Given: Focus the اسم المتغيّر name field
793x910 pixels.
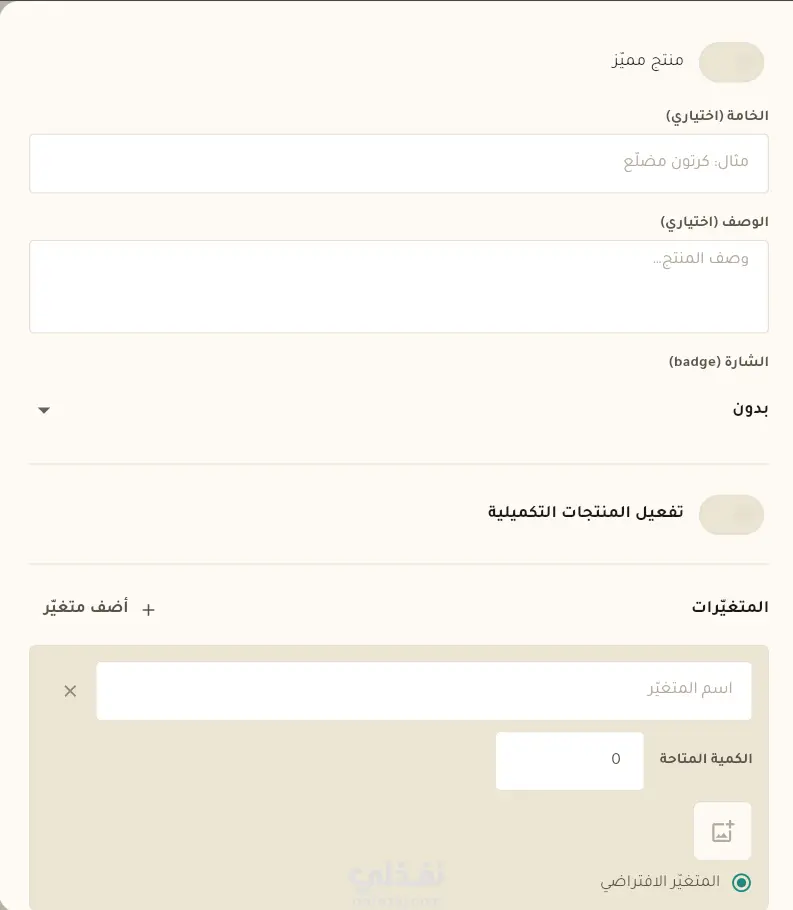Looking at the screenshot, I should (x=424, y=691).
